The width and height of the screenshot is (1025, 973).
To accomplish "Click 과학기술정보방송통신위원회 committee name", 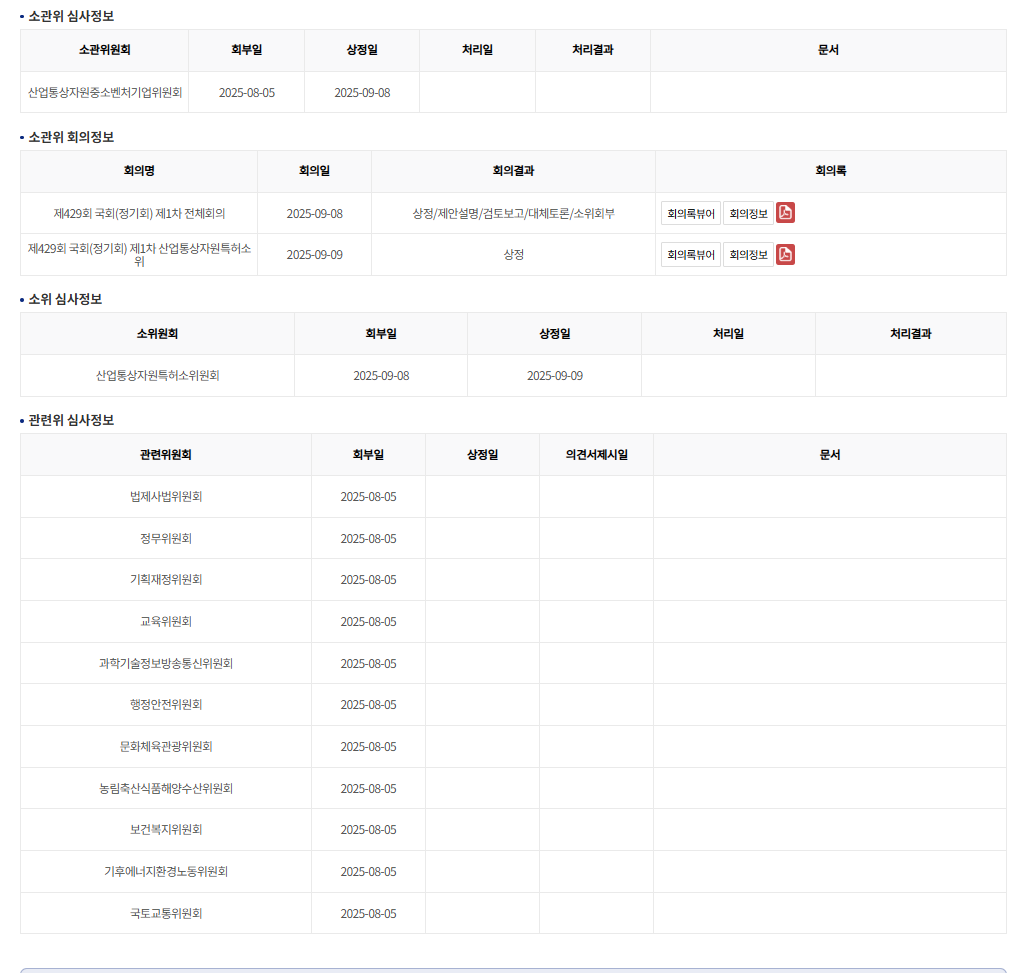I will [166, 664].
